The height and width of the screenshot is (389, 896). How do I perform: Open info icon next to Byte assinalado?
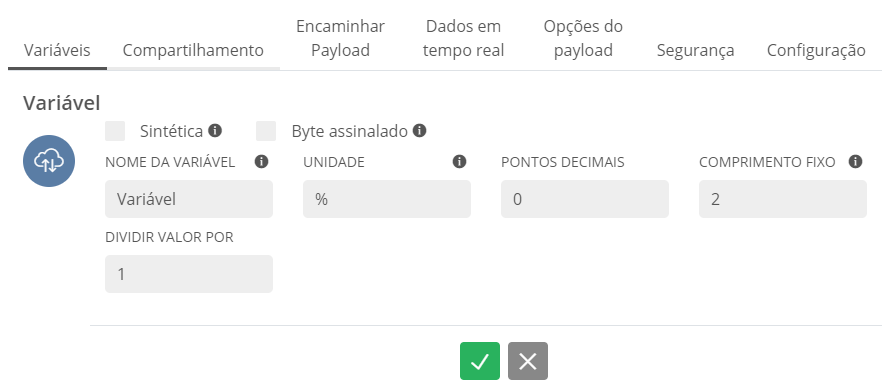(x=419, y=131)
